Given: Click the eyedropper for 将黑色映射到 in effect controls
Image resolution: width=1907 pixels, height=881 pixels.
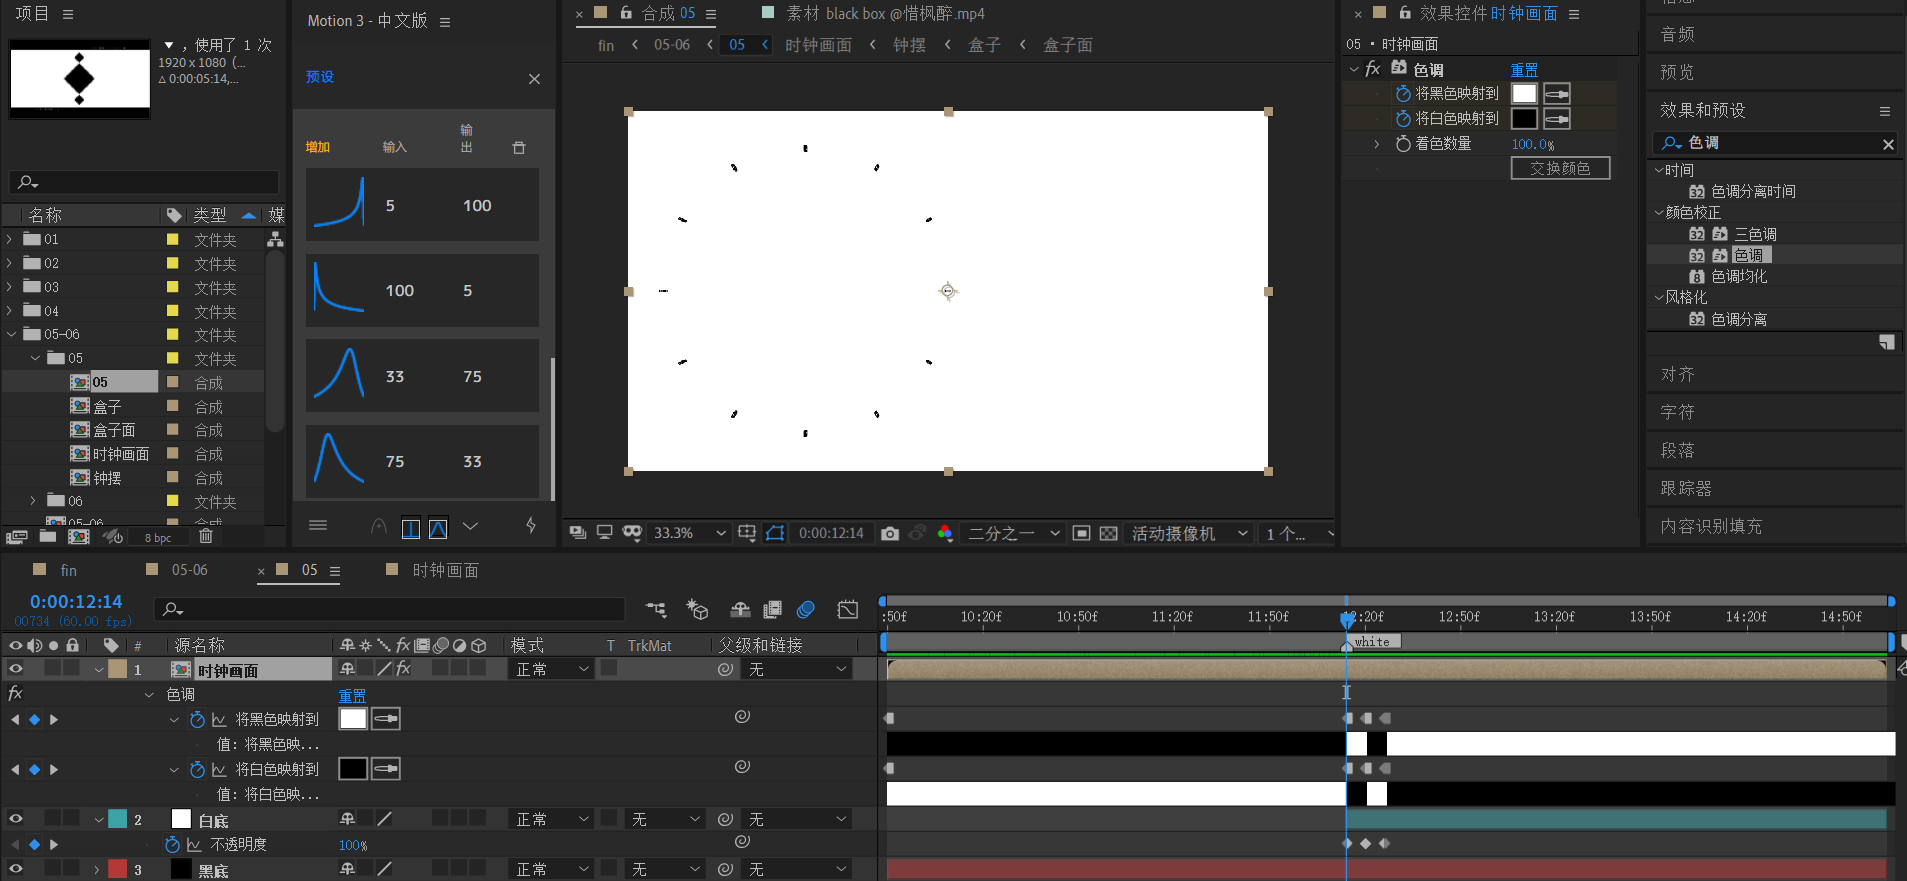Looking at the screenshot, I should point(1557,94).
